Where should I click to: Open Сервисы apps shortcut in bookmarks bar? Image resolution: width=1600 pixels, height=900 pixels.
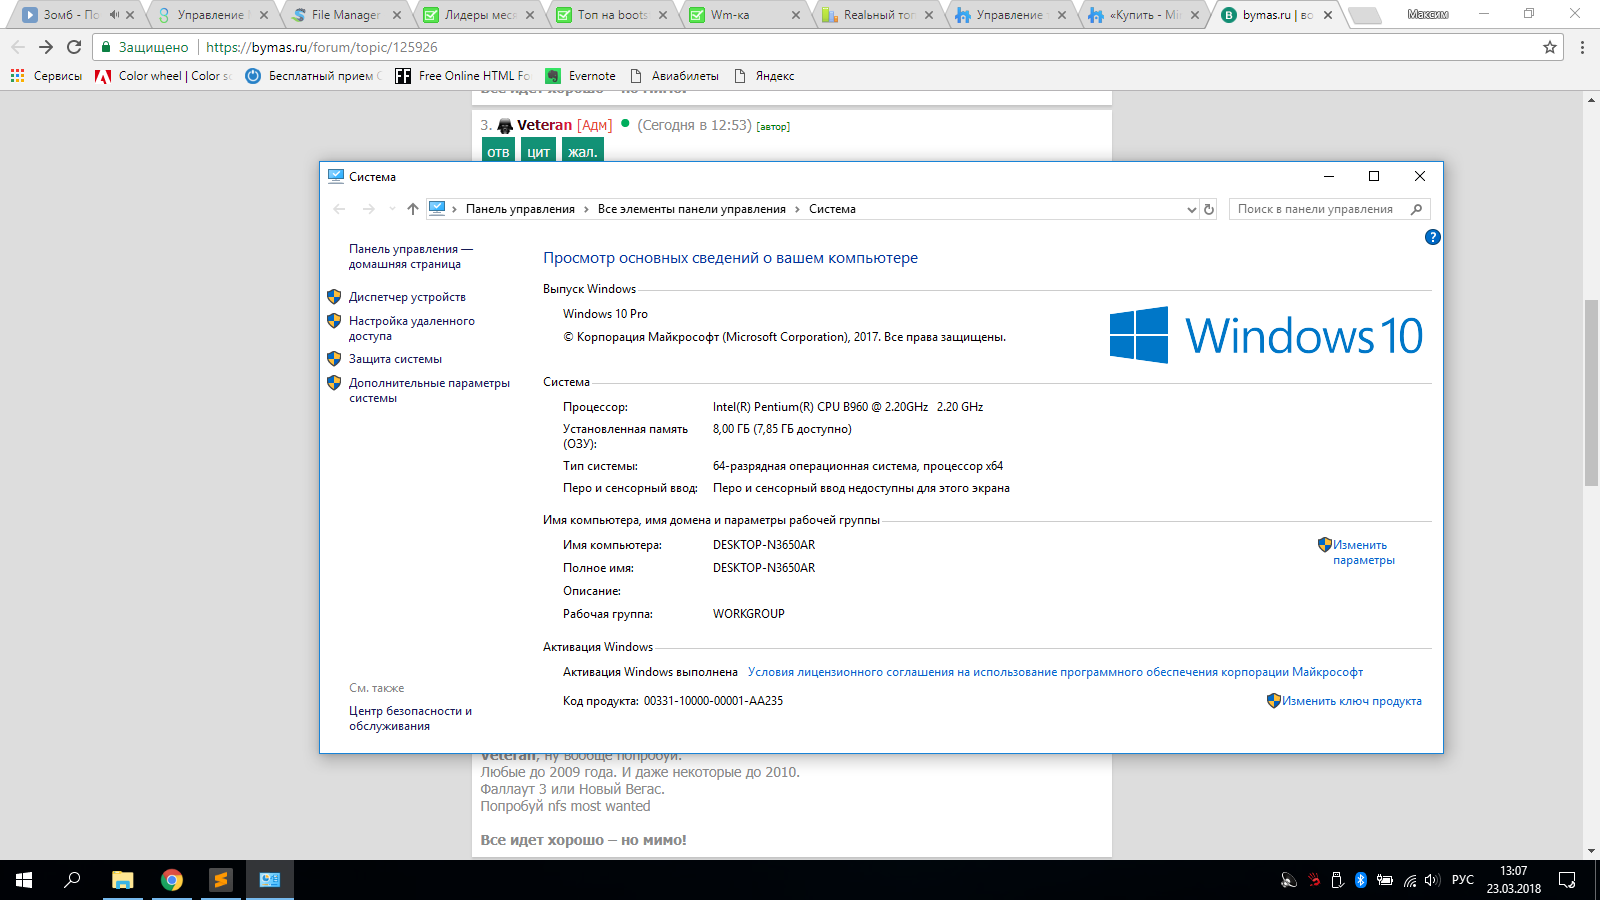click(x=46, y=76)
